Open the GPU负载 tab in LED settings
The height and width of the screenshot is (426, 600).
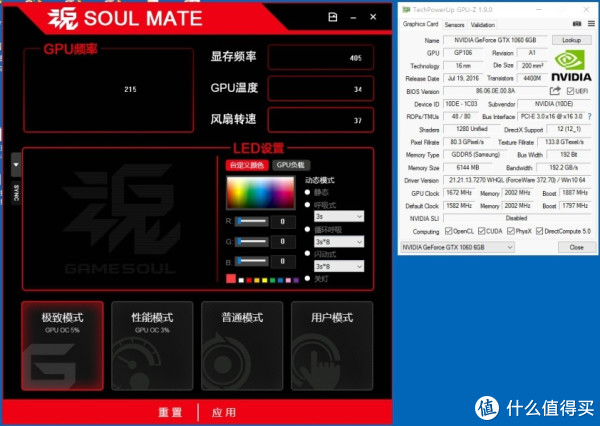(x=292, y=164)
